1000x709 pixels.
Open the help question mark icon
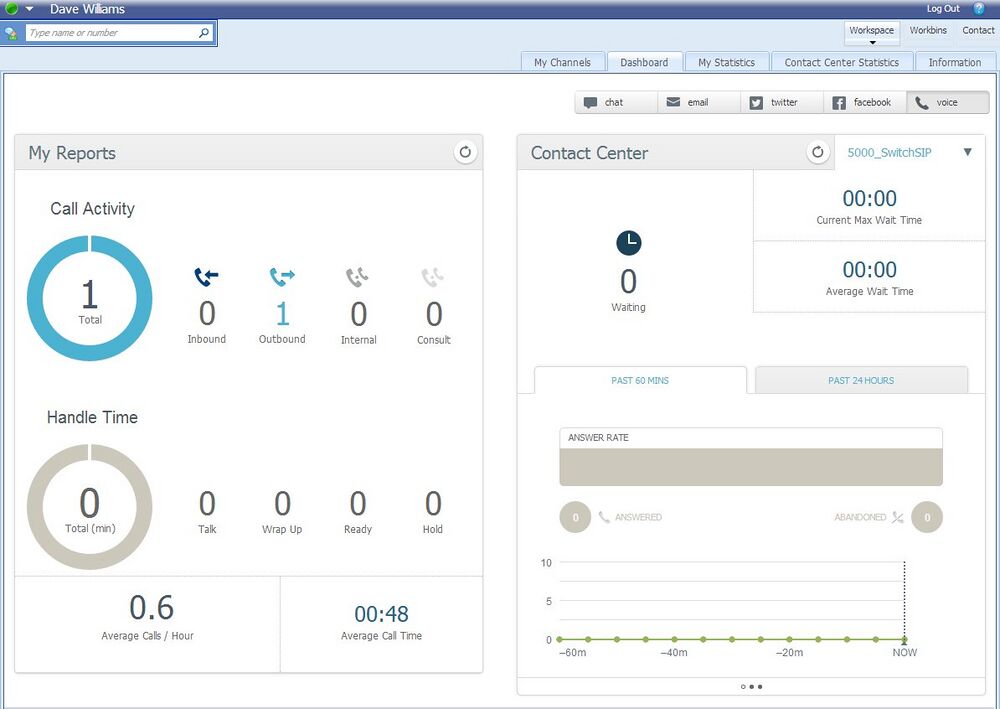pos(979,9)
